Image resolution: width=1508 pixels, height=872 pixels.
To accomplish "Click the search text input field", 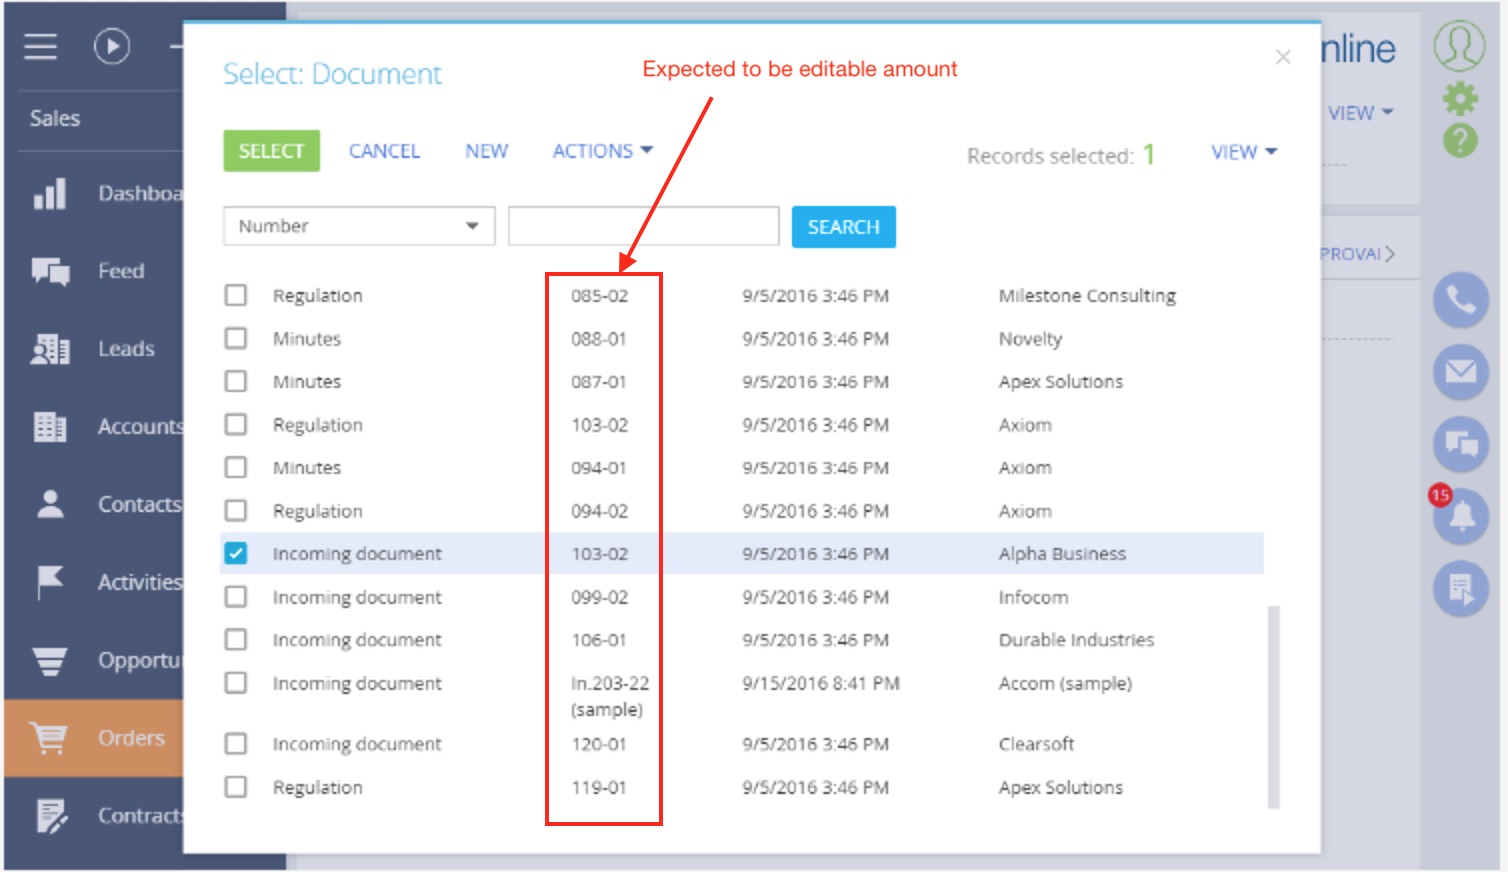I will point(643,226).
